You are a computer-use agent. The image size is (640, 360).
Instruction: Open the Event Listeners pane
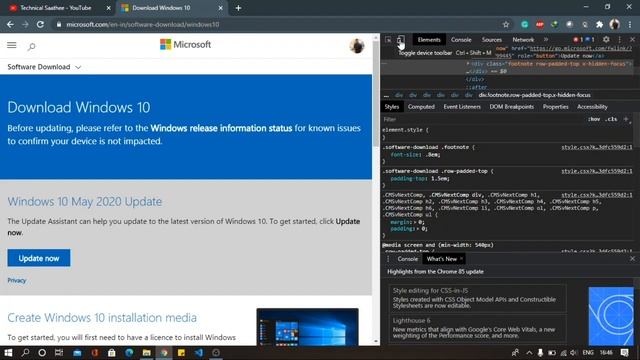[x=462, y=107]
